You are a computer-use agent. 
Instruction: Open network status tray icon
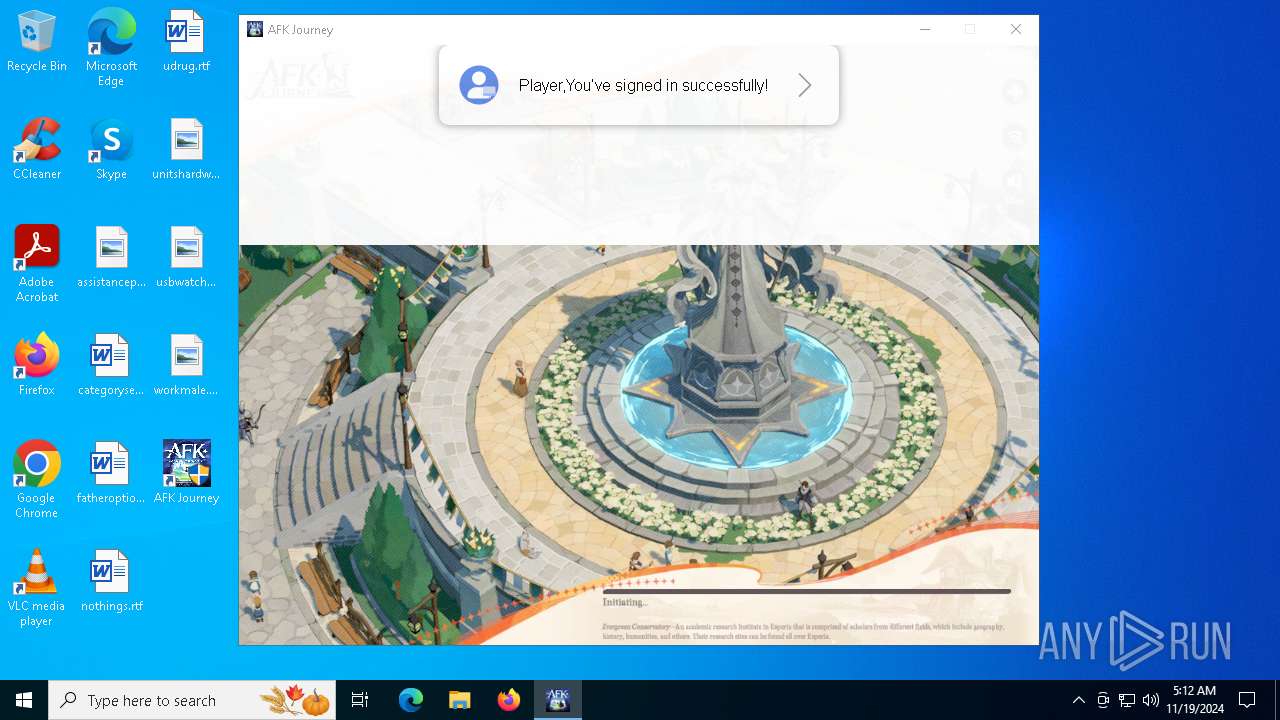(x=1127, y=700)
